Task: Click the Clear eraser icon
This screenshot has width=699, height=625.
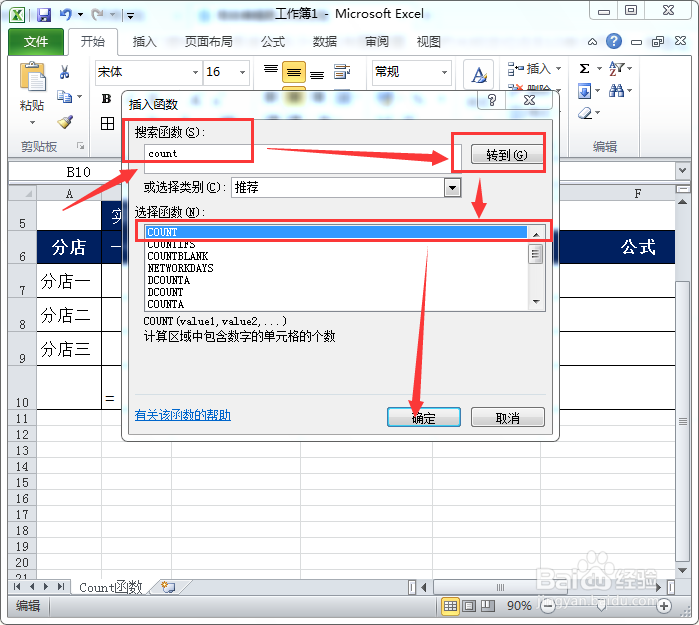Action: pos(585,113)
